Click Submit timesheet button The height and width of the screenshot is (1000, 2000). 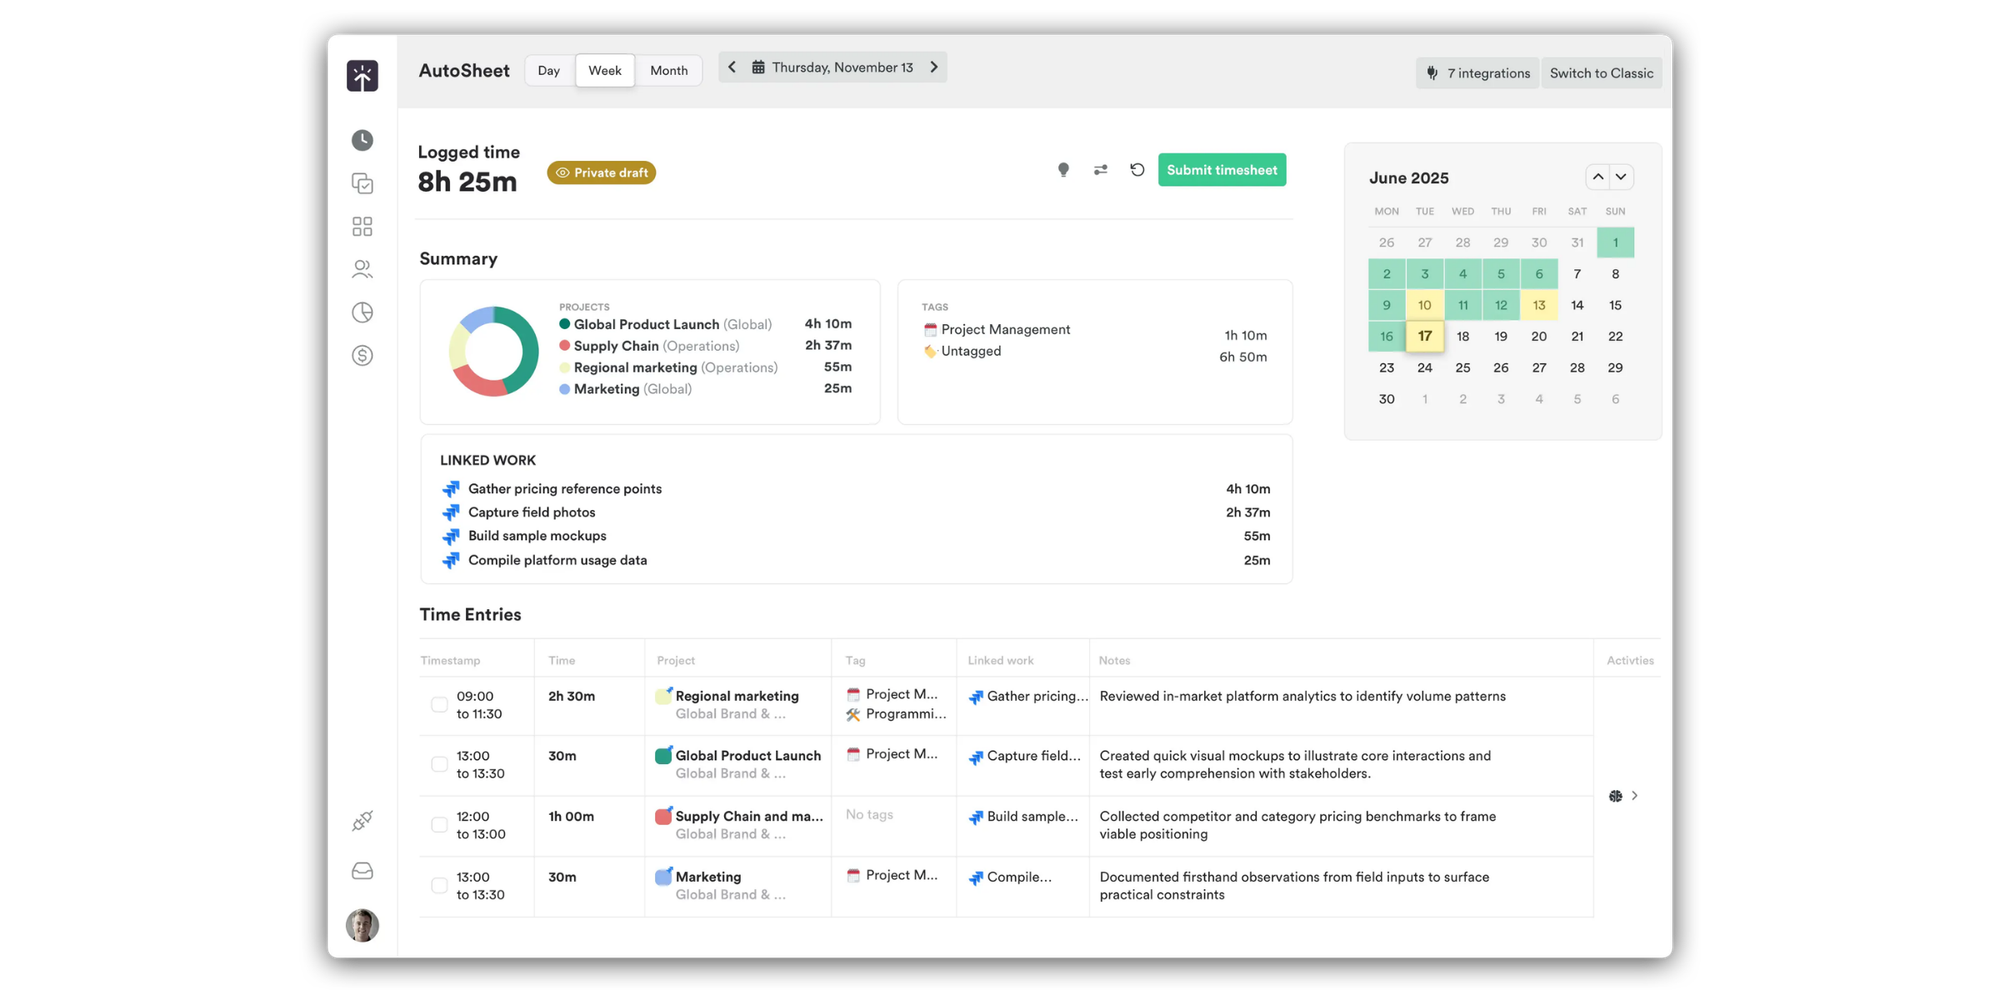1222,170
